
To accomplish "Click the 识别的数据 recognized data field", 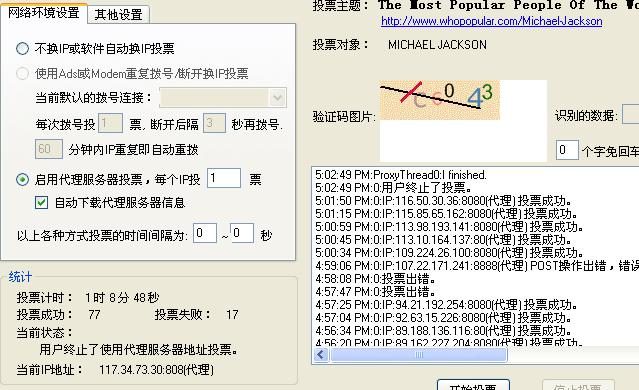I will coord(631,115).
